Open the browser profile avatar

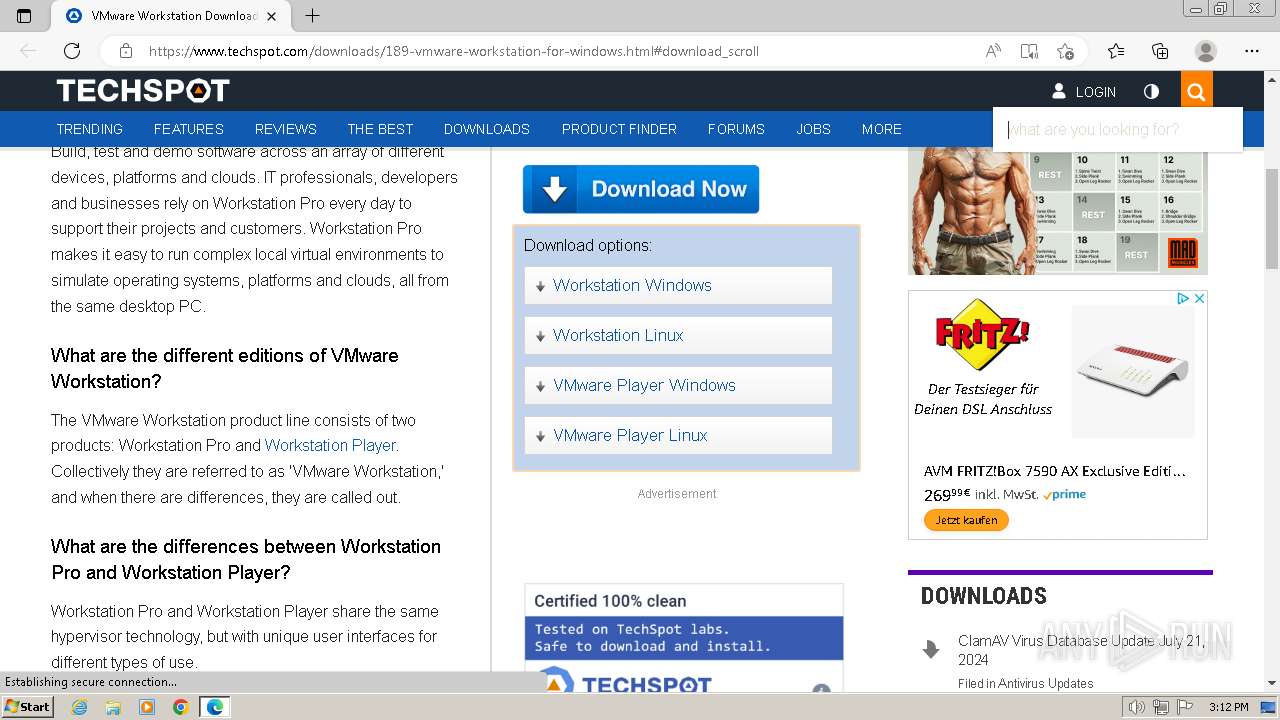point(1206,51)
